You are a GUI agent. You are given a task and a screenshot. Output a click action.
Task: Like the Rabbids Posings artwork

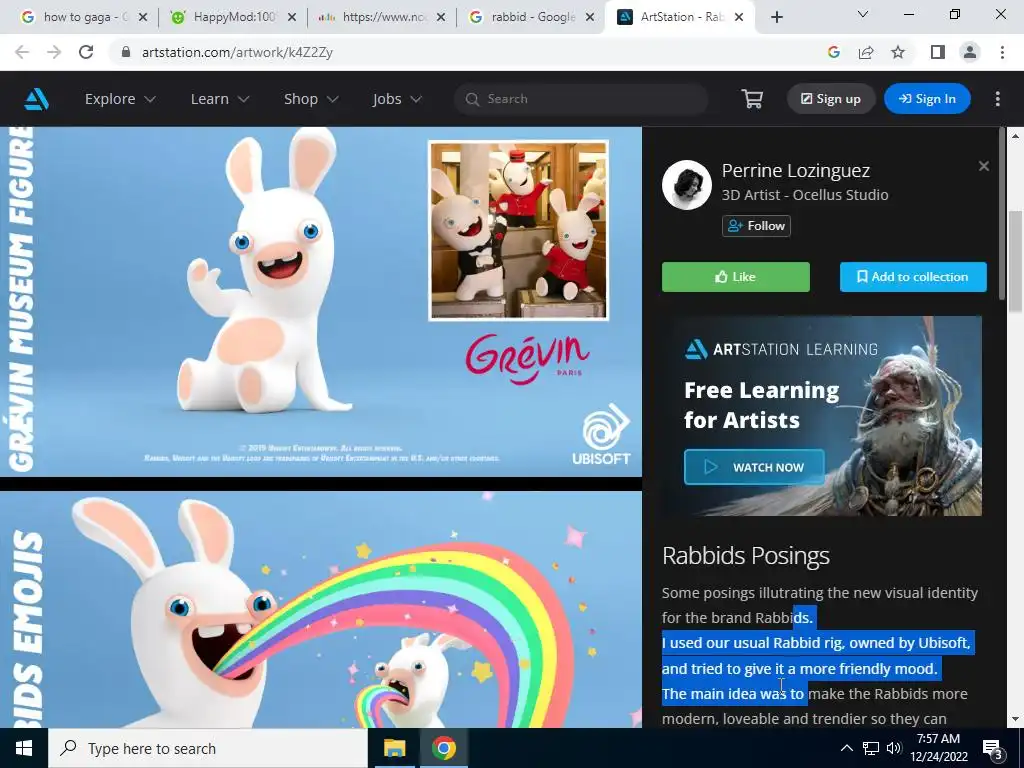[x=735, y=277]
